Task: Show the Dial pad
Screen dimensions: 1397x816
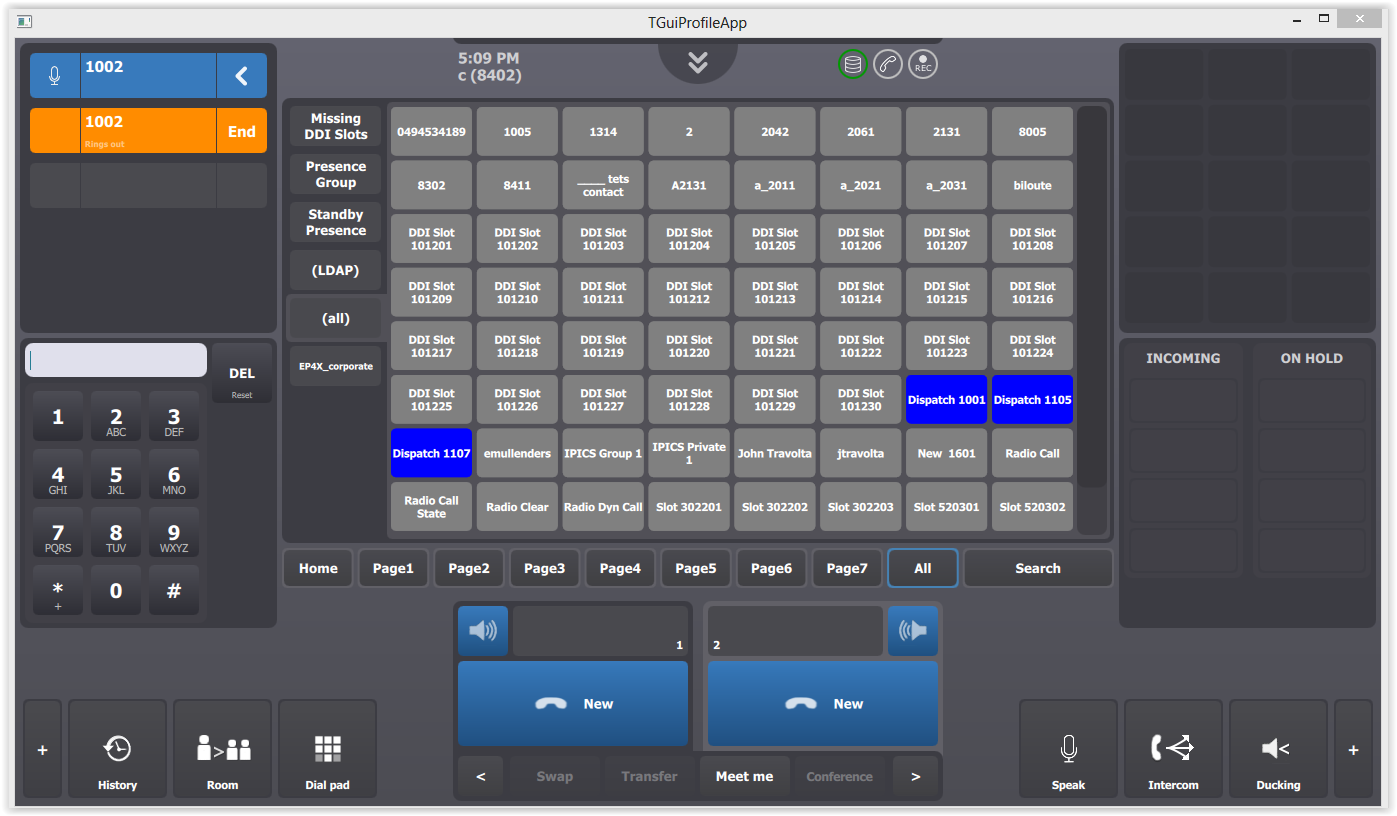Action: click(328, 749)
